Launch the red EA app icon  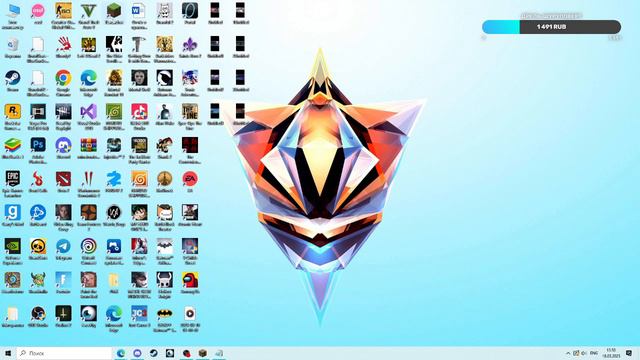(x=190, y=179)
